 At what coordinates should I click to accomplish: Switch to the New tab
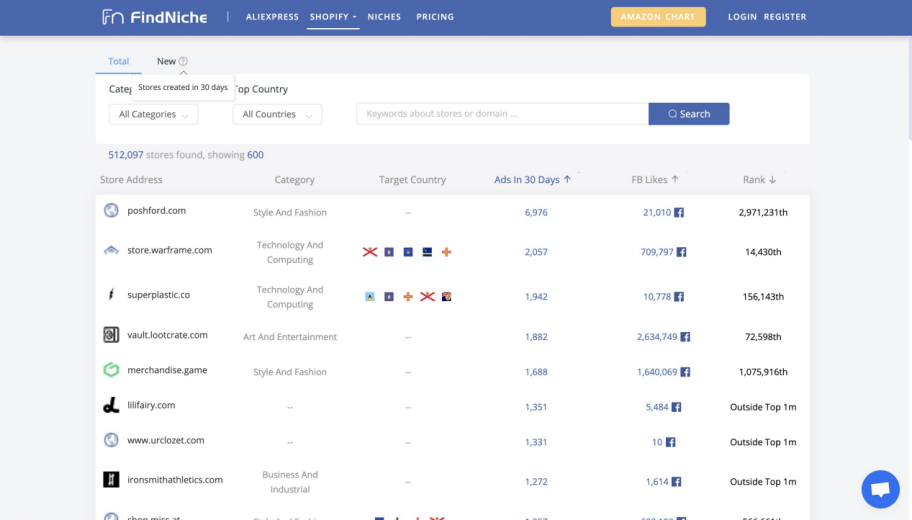(x=166, y=61)
